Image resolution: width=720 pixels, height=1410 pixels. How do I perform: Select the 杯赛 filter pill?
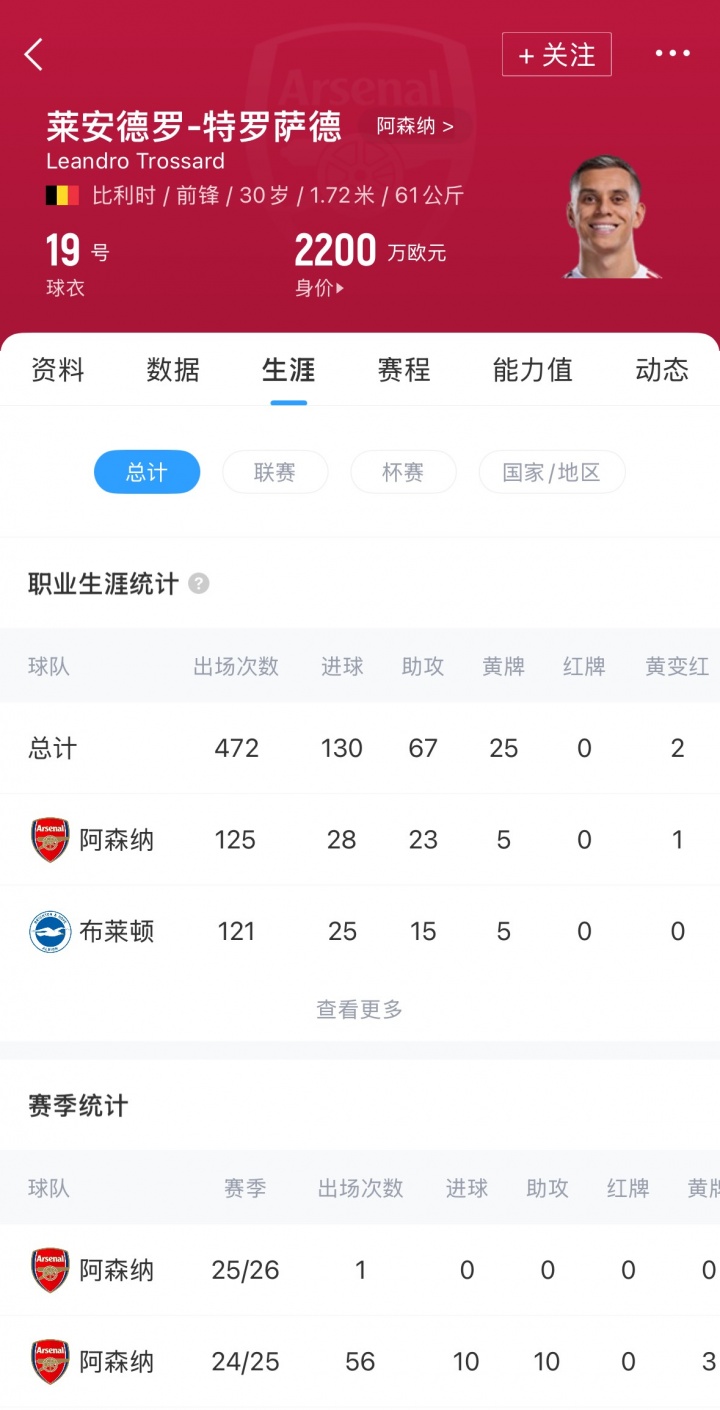point(403,473)
